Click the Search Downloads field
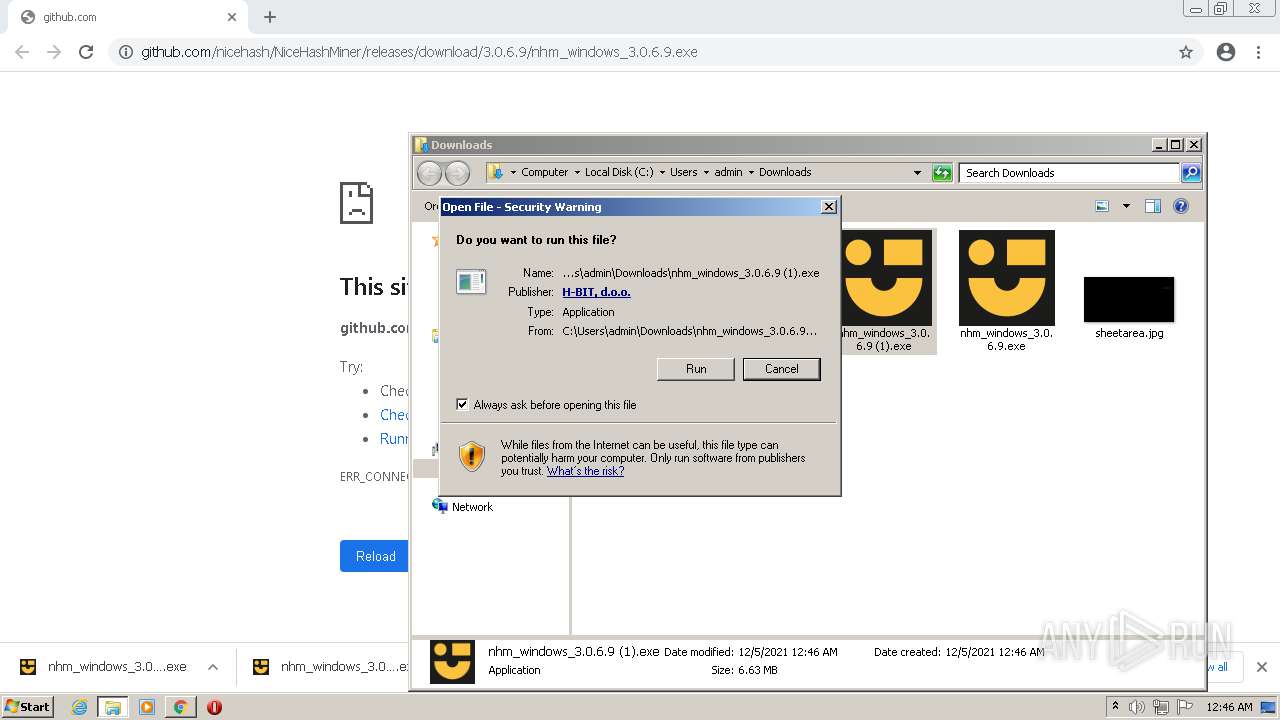1280x720 pixels. [x=1069, y=173]
